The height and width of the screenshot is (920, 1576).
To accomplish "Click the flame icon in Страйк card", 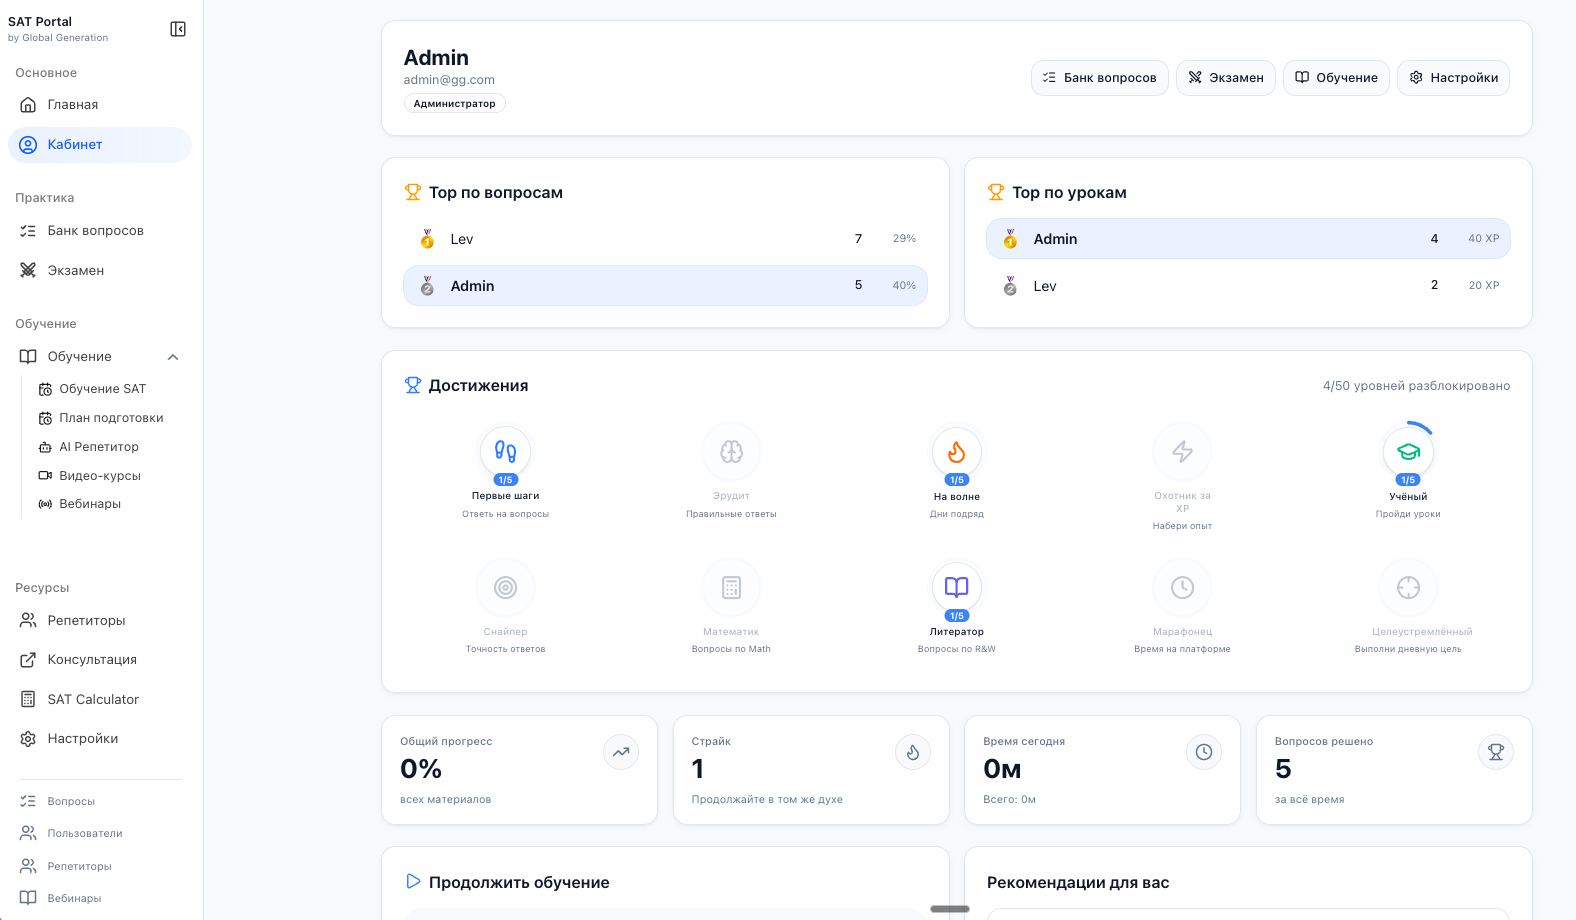I will (912, 752).
